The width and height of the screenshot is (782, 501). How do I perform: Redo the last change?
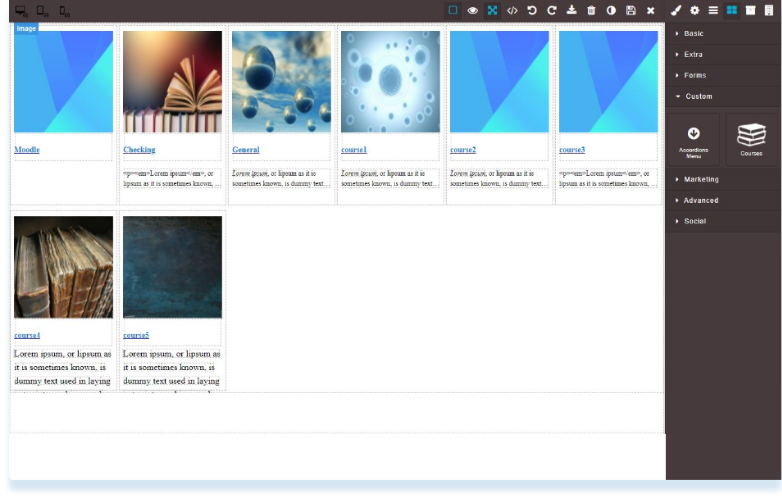click(552, 10)
